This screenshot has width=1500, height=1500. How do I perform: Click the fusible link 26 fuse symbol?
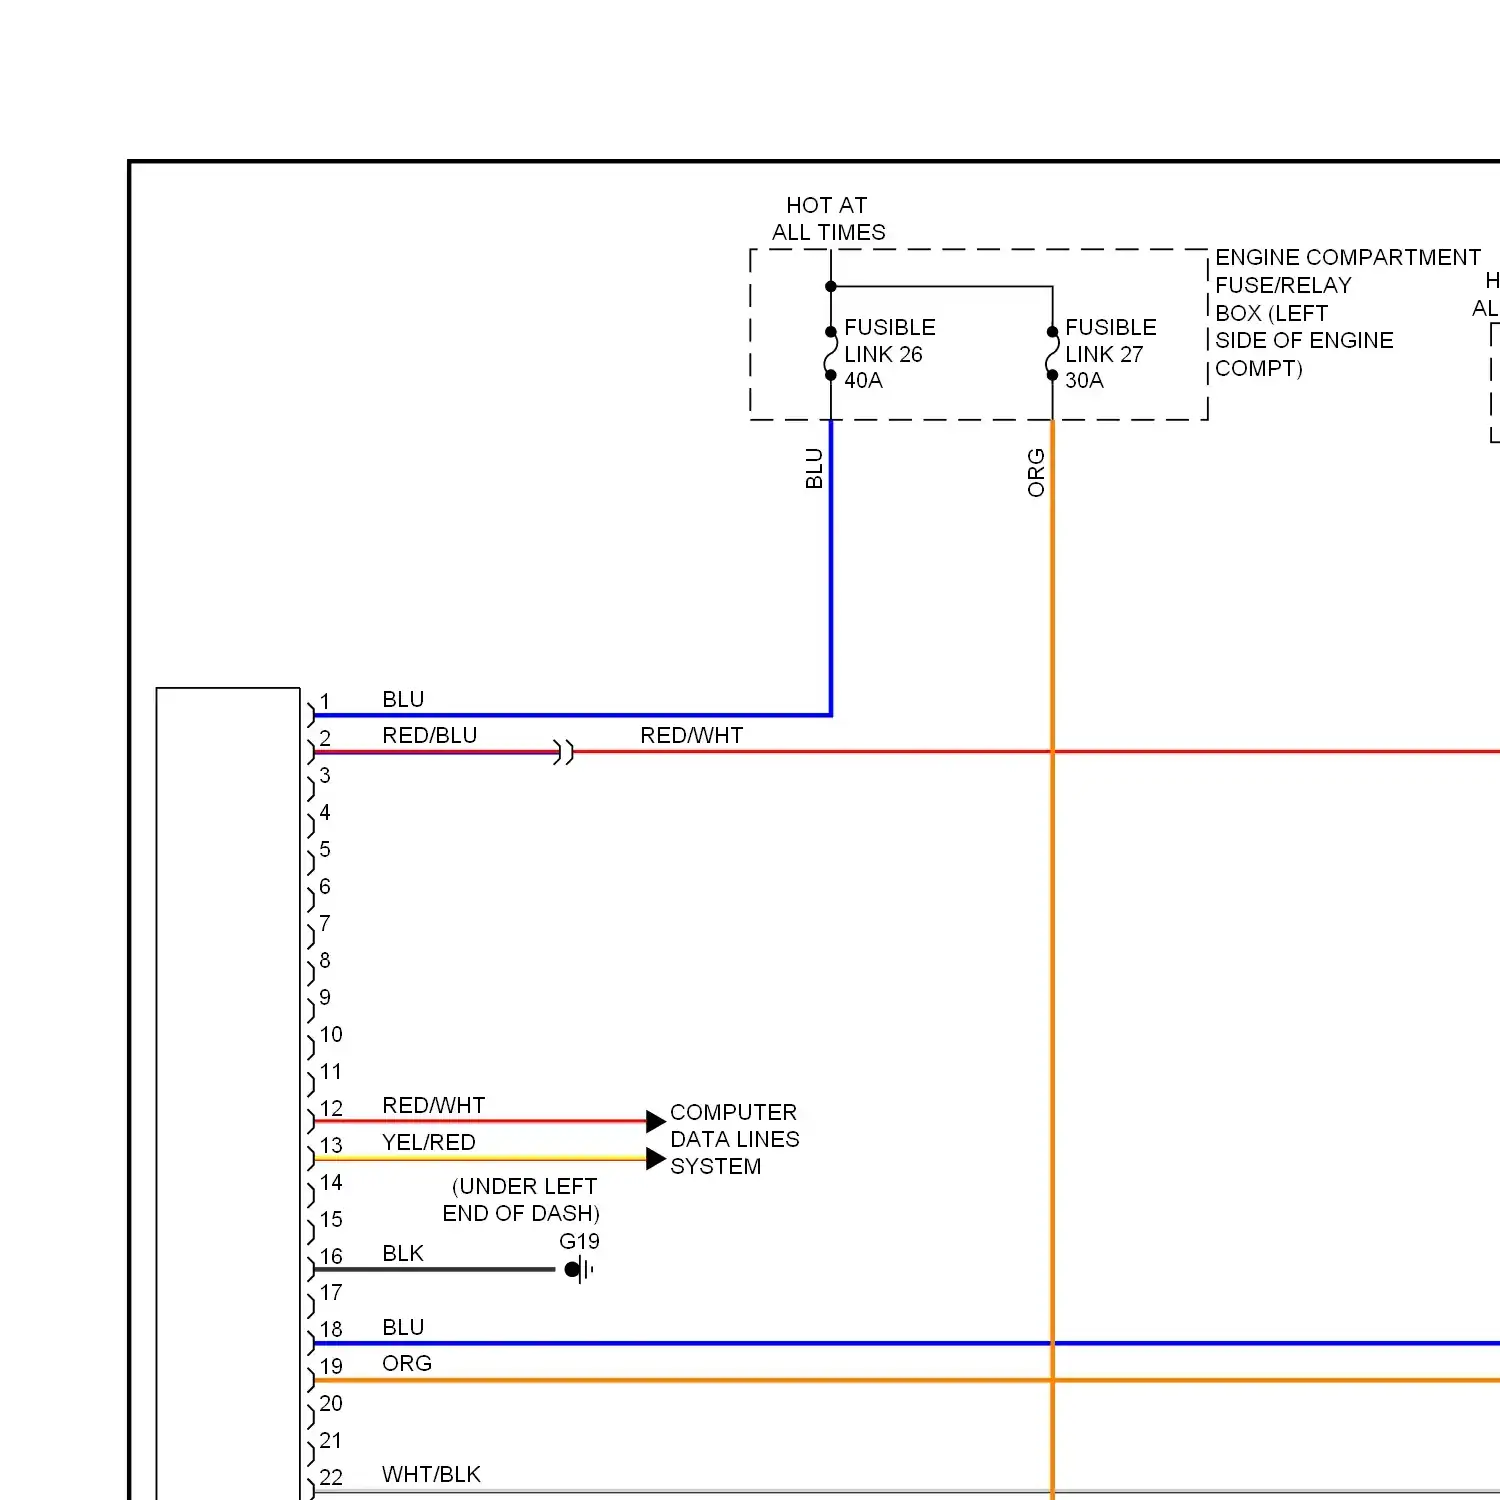tap(830, 354)
